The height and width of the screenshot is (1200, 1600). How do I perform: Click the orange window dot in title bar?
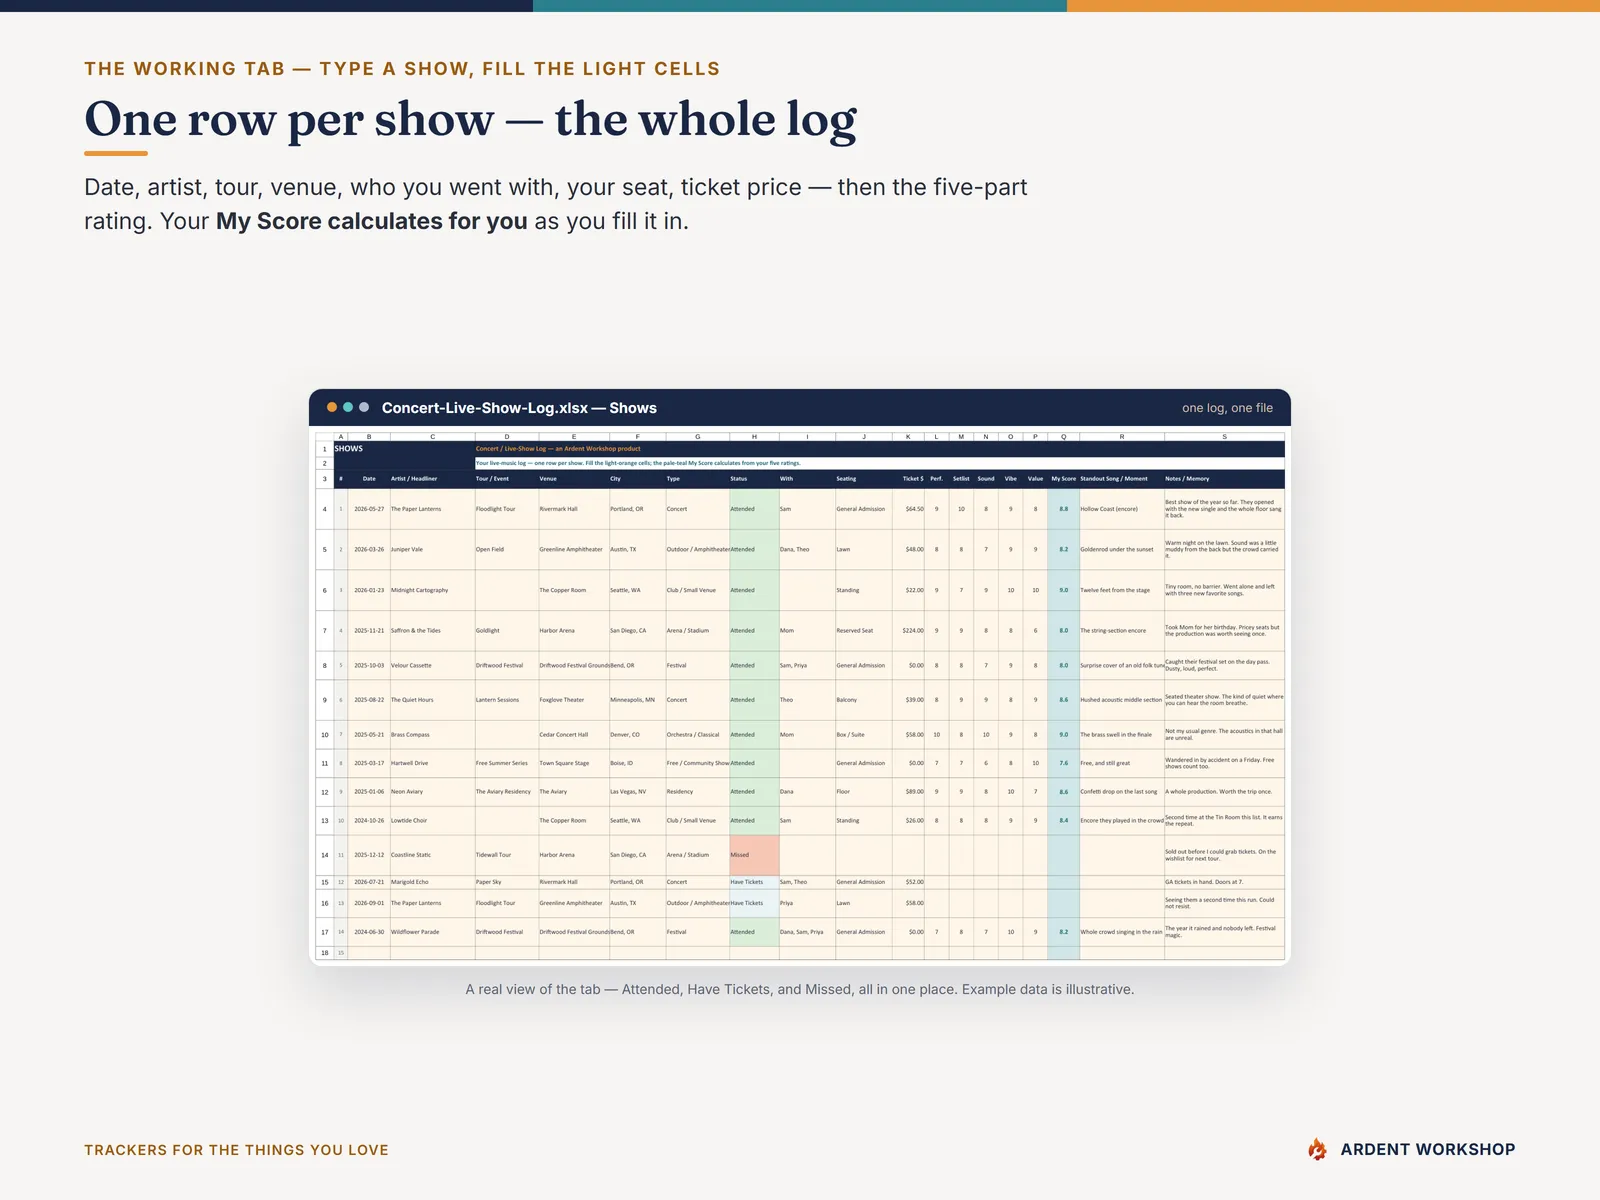pos(332,407)
